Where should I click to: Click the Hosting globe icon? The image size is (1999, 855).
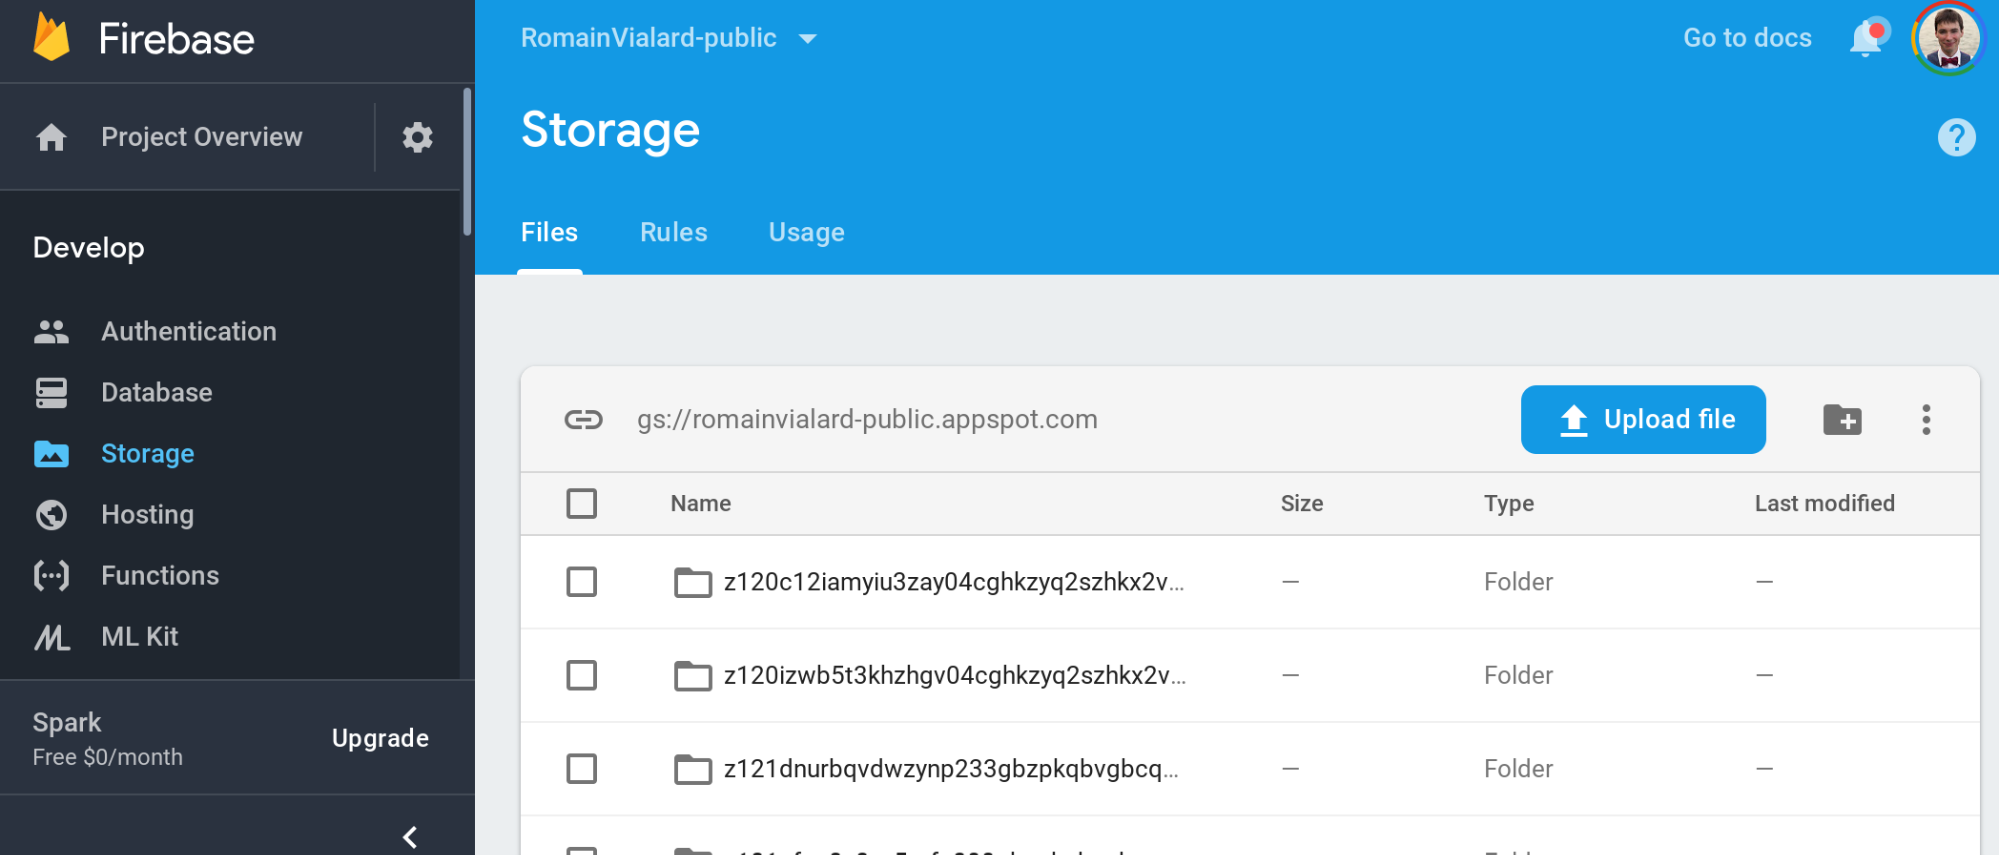(51, 515)
